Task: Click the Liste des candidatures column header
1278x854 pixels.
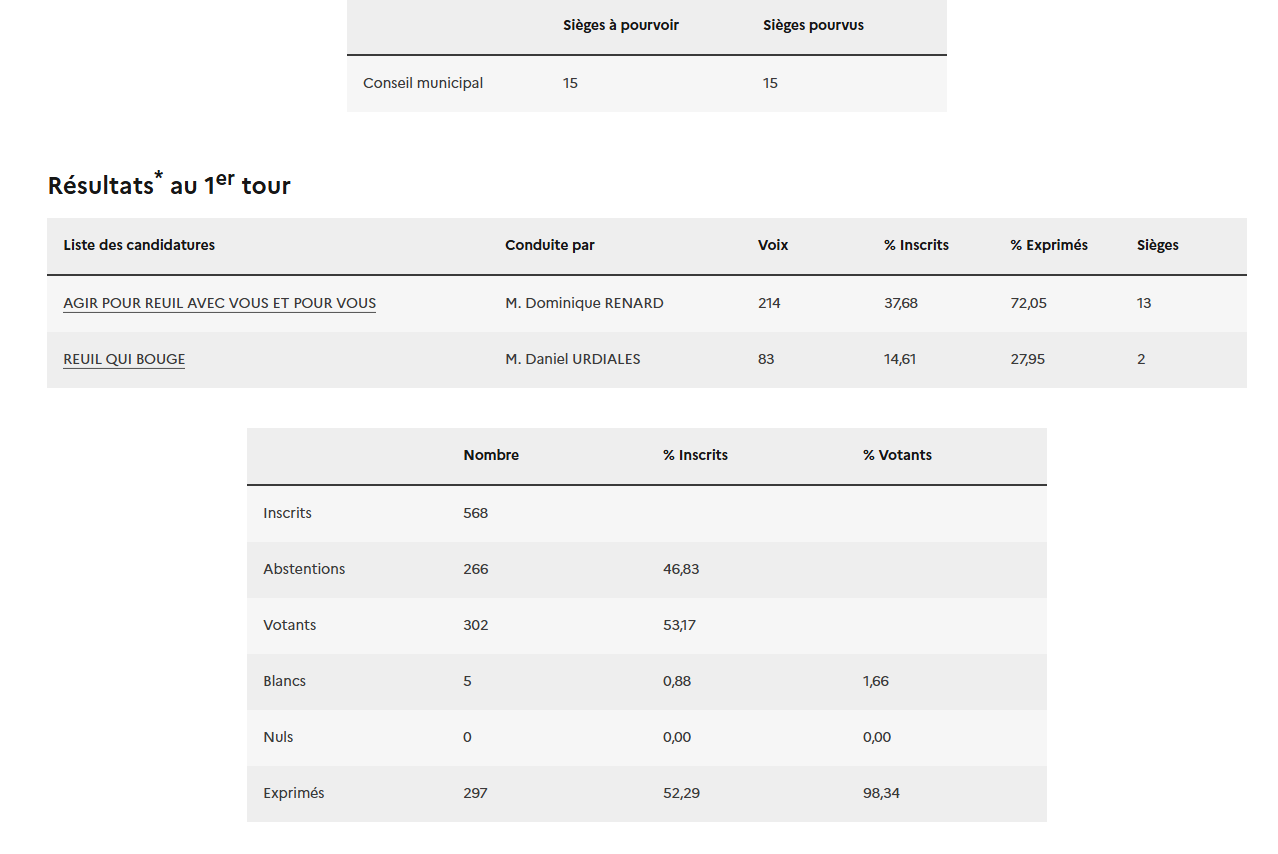Action: pos(139,245)
